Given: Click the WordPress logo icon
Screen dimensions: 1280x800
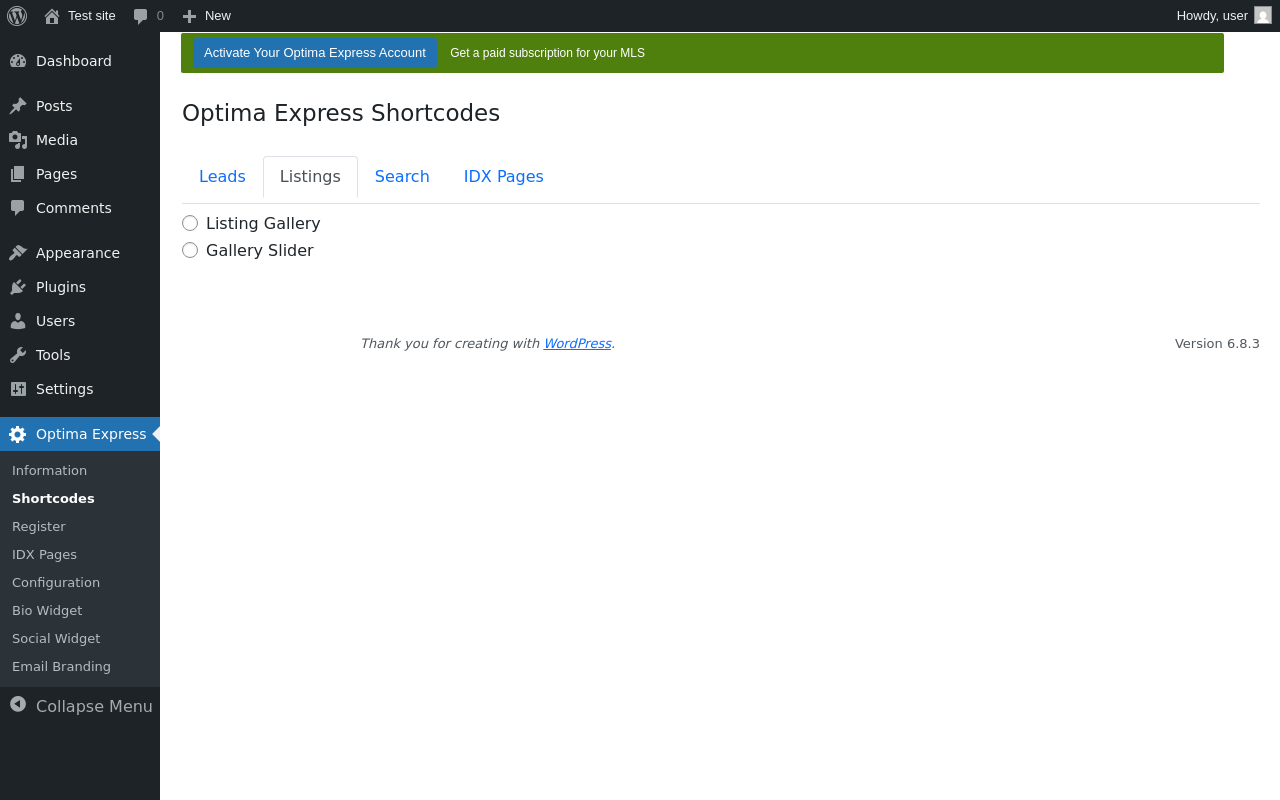Looking at the screenshot, I should point(17,16).
